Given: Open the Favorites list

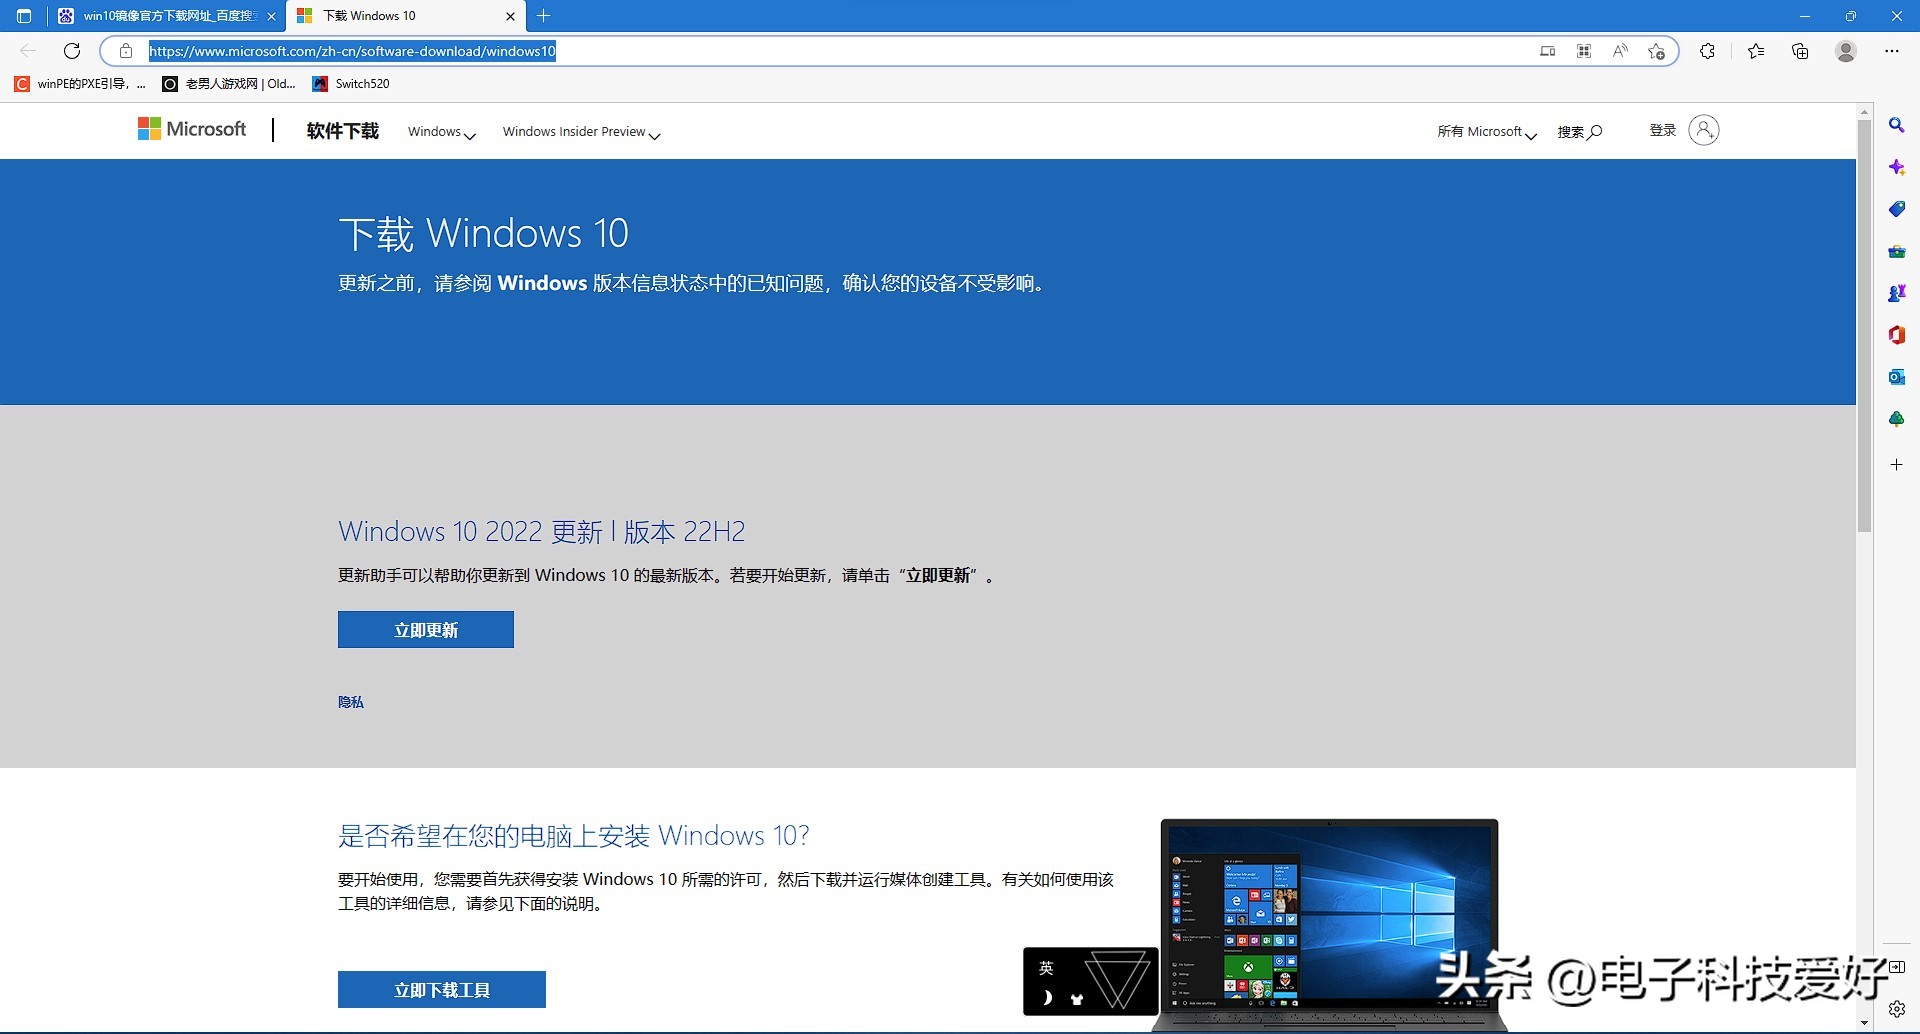Looking at the screenshot, I should [x=1756, y=51].
